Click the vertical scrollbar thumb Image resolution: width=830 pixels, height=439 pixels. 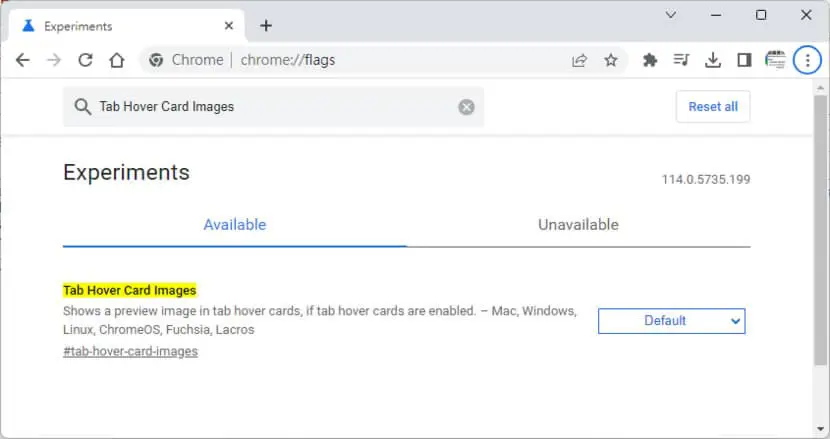820,230
